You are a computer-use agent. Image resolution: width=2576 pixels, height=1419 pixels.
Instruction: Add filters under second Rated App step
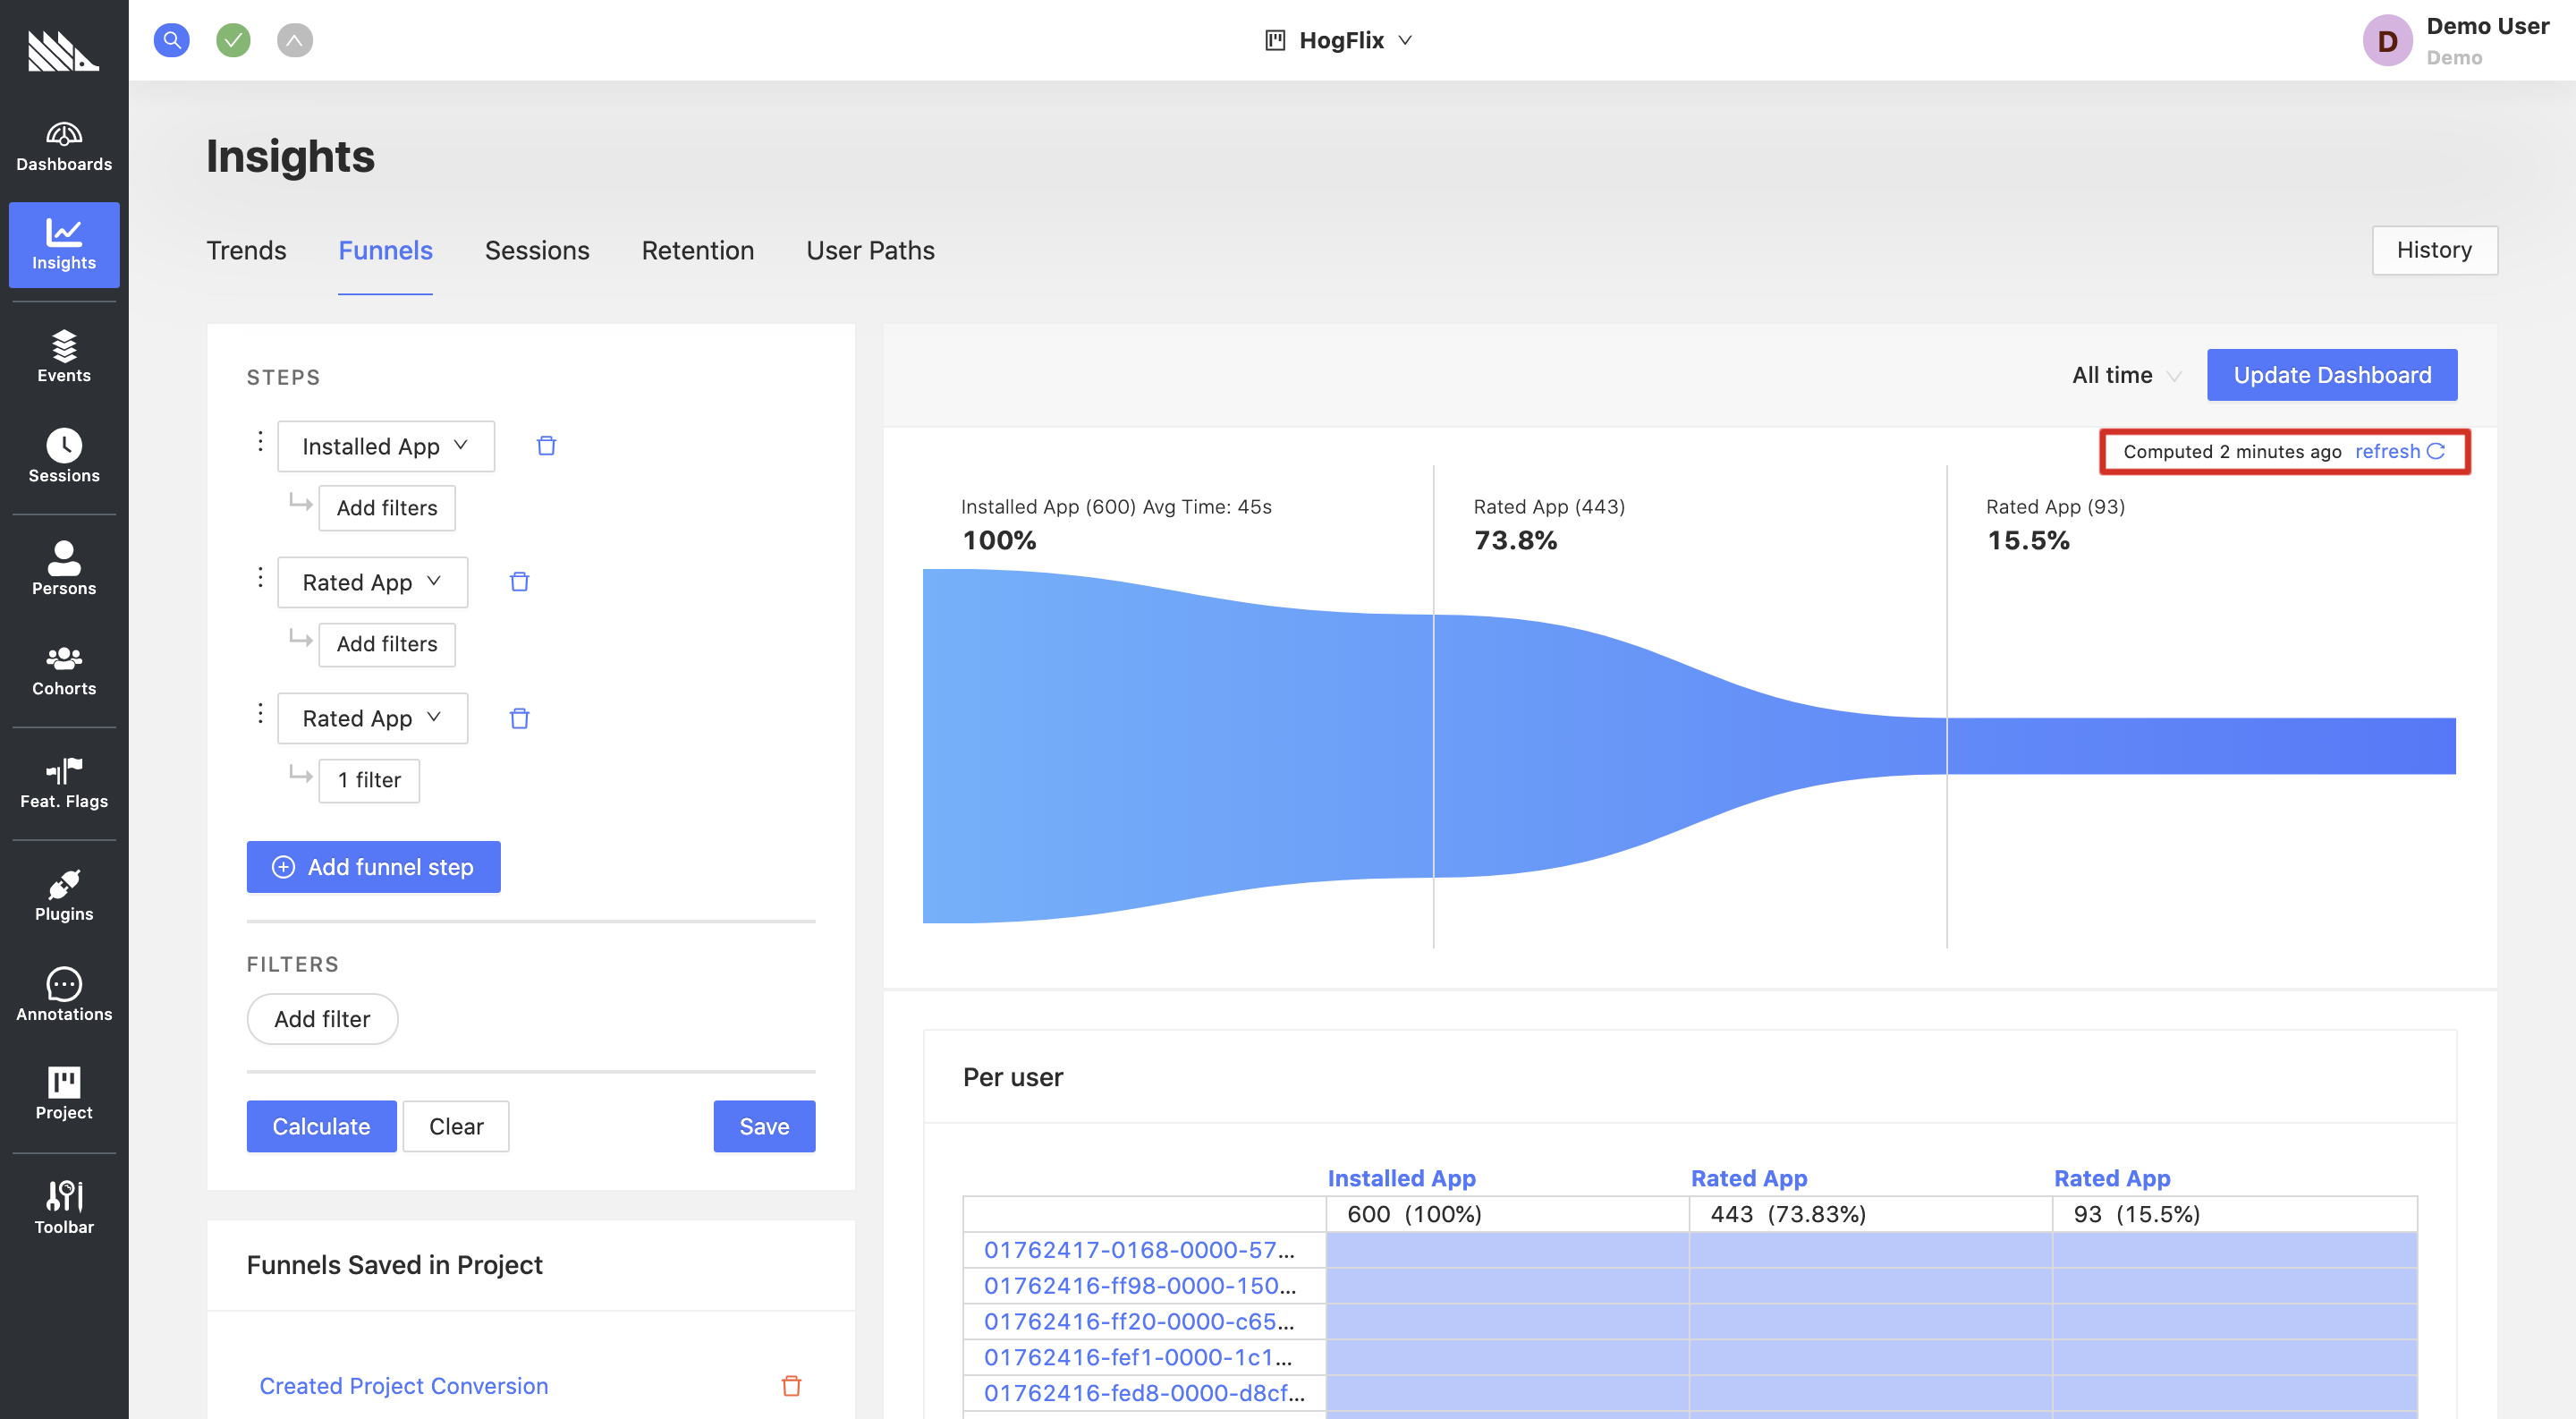point(387,644)
